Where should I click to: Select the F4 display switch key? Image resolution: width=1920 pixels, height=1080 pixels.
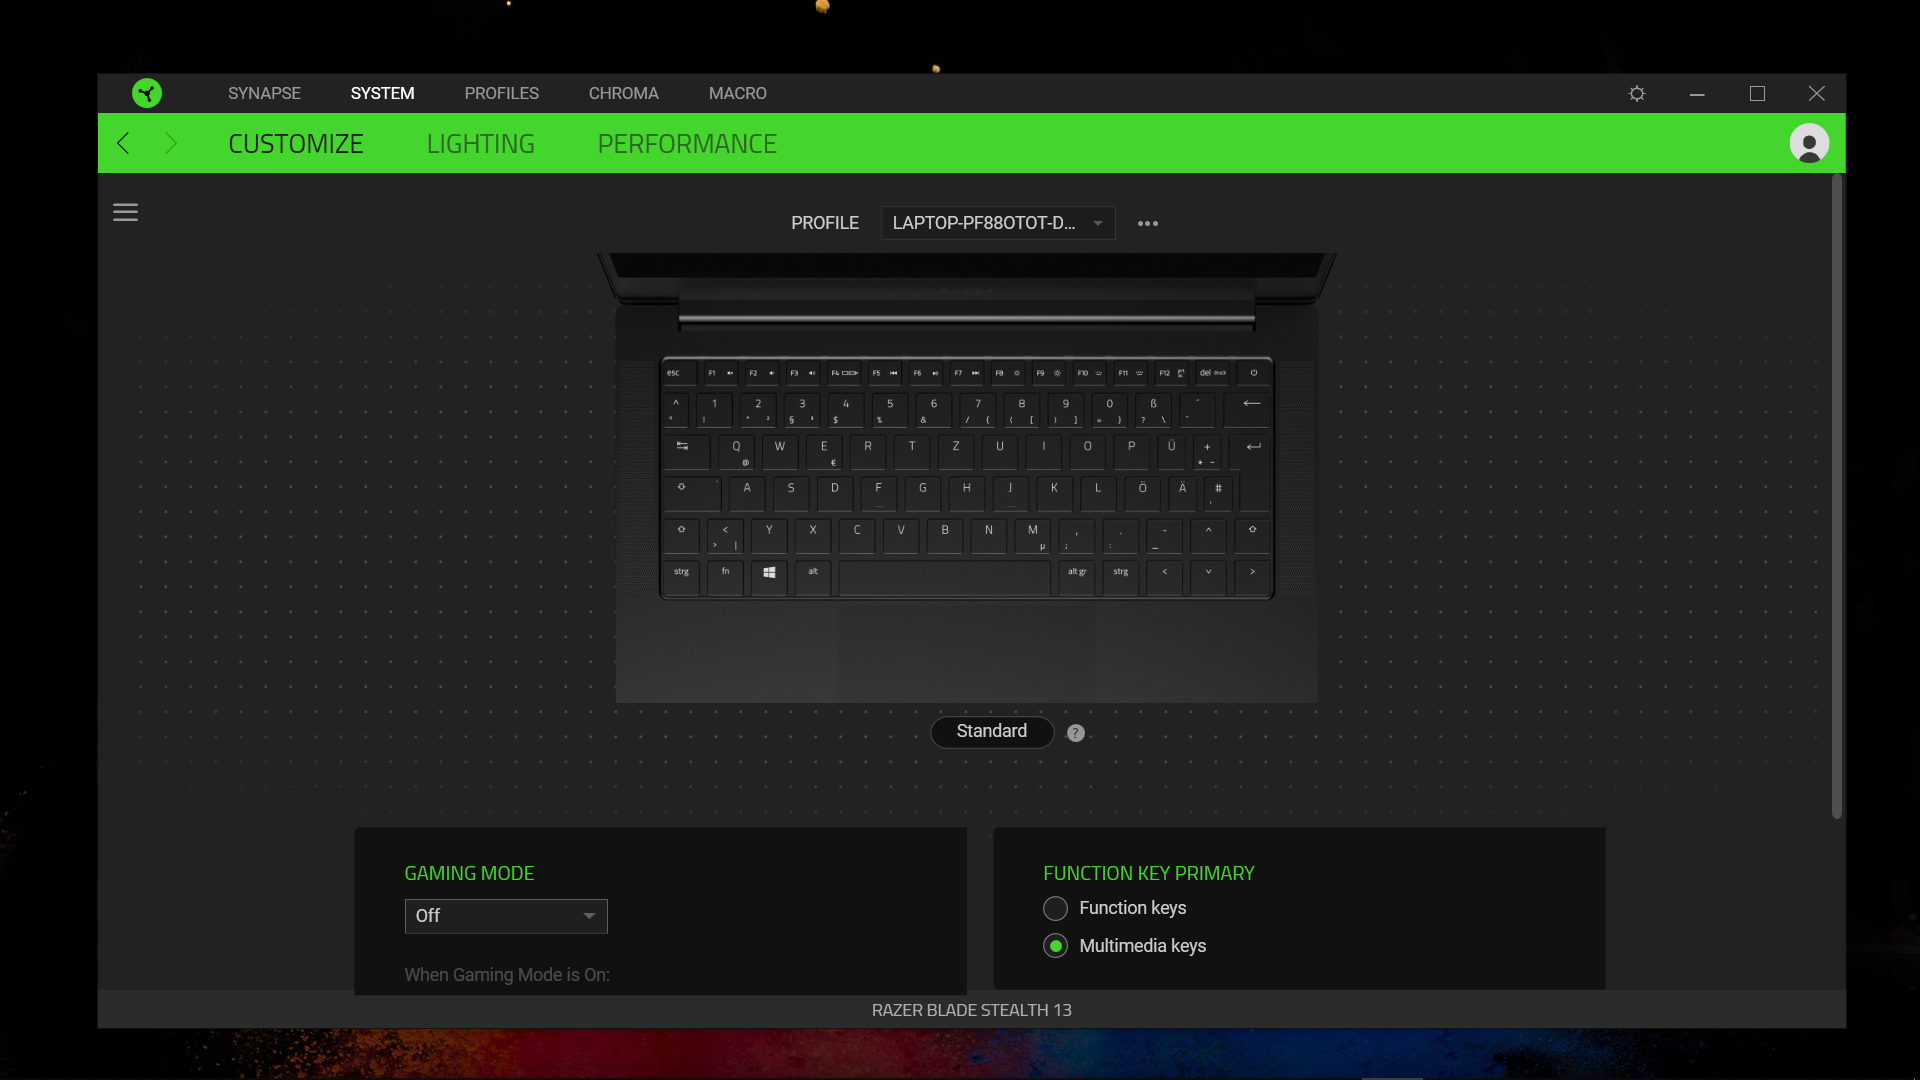coord(844,374)
